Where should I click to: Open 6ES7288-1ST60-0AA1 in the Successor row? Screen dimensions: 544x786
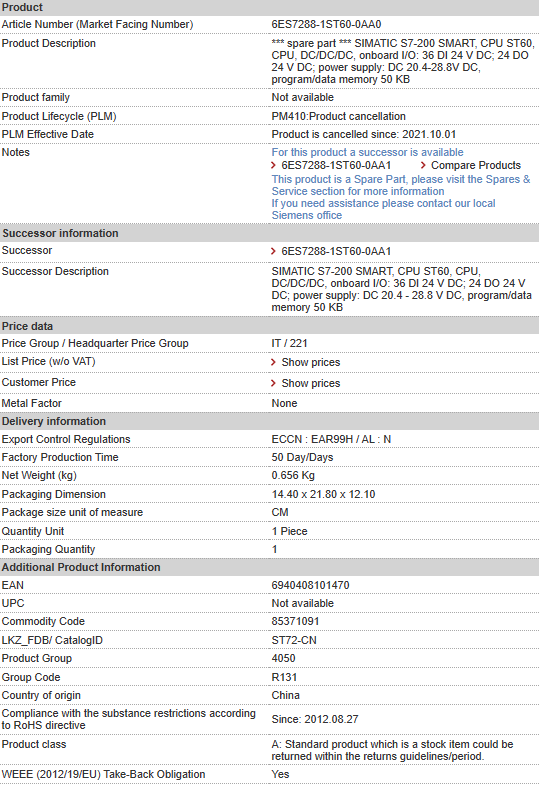(336, 251)
